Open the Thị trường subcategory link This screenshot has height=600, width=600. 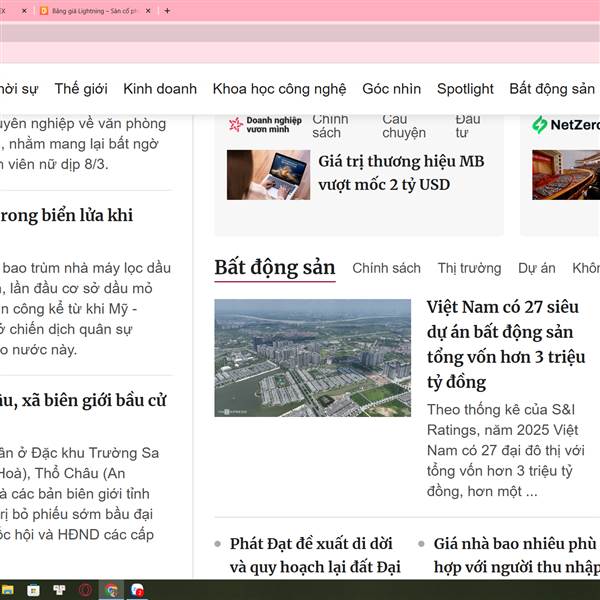[469, 268]
